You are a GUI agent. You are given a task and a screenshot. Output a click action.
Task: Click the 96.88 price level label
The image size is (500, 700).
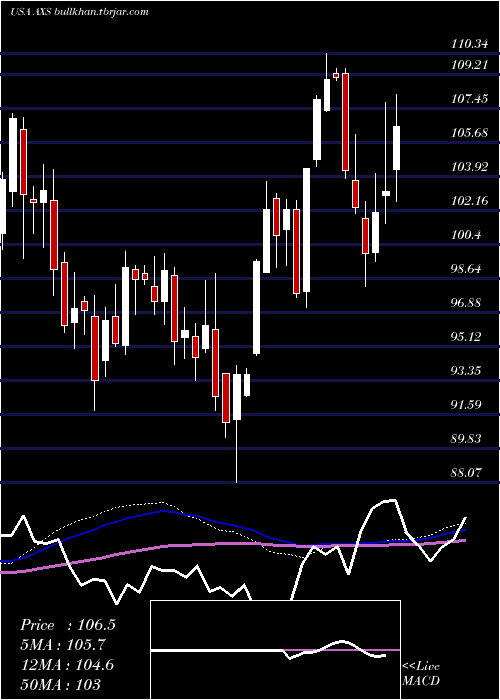point(466,303)
